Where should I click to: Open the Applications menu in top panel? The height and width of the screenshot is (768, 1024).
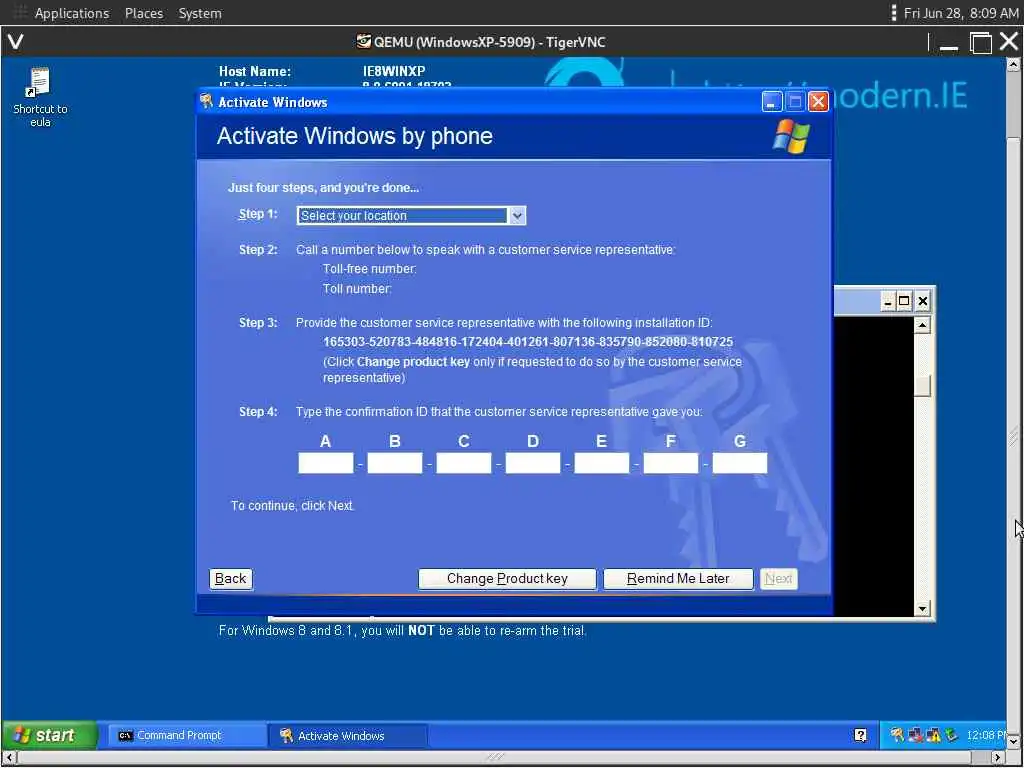(72, 13)
